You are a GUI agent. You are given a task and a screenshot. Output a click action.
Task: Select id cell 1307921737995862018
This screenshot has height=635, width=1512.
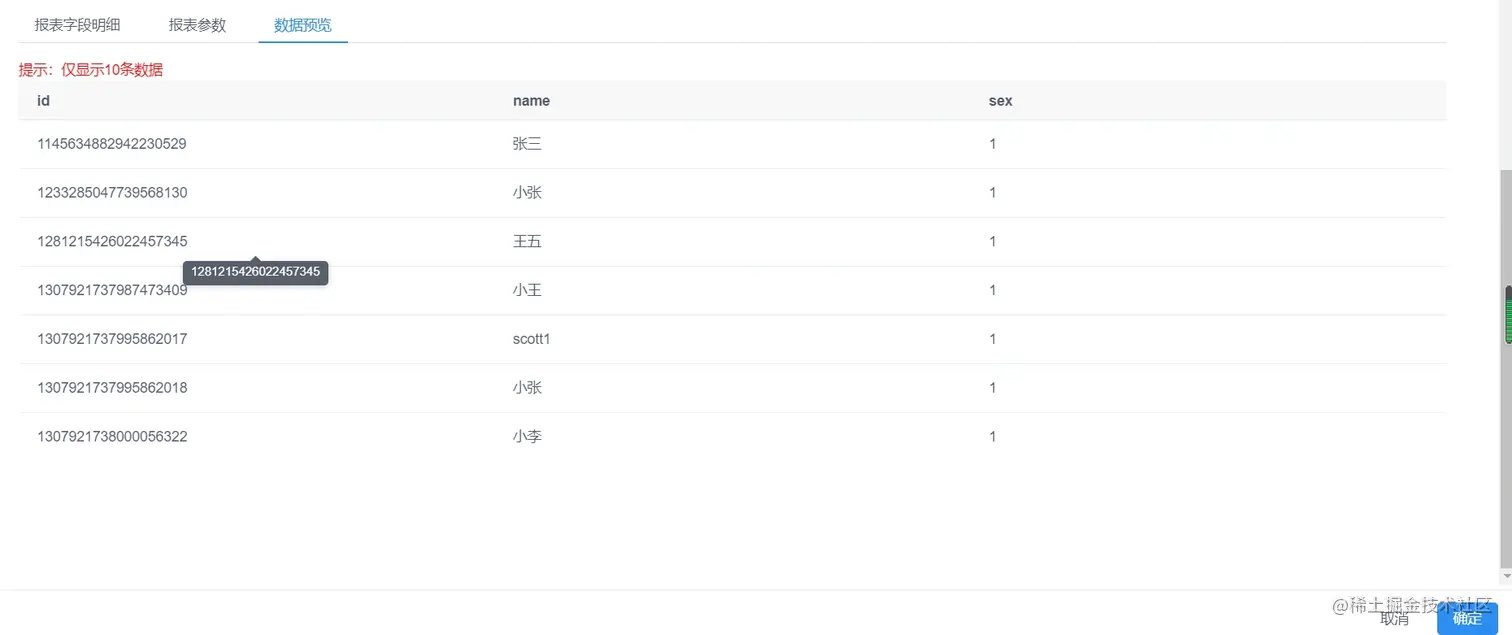(112, 388)
